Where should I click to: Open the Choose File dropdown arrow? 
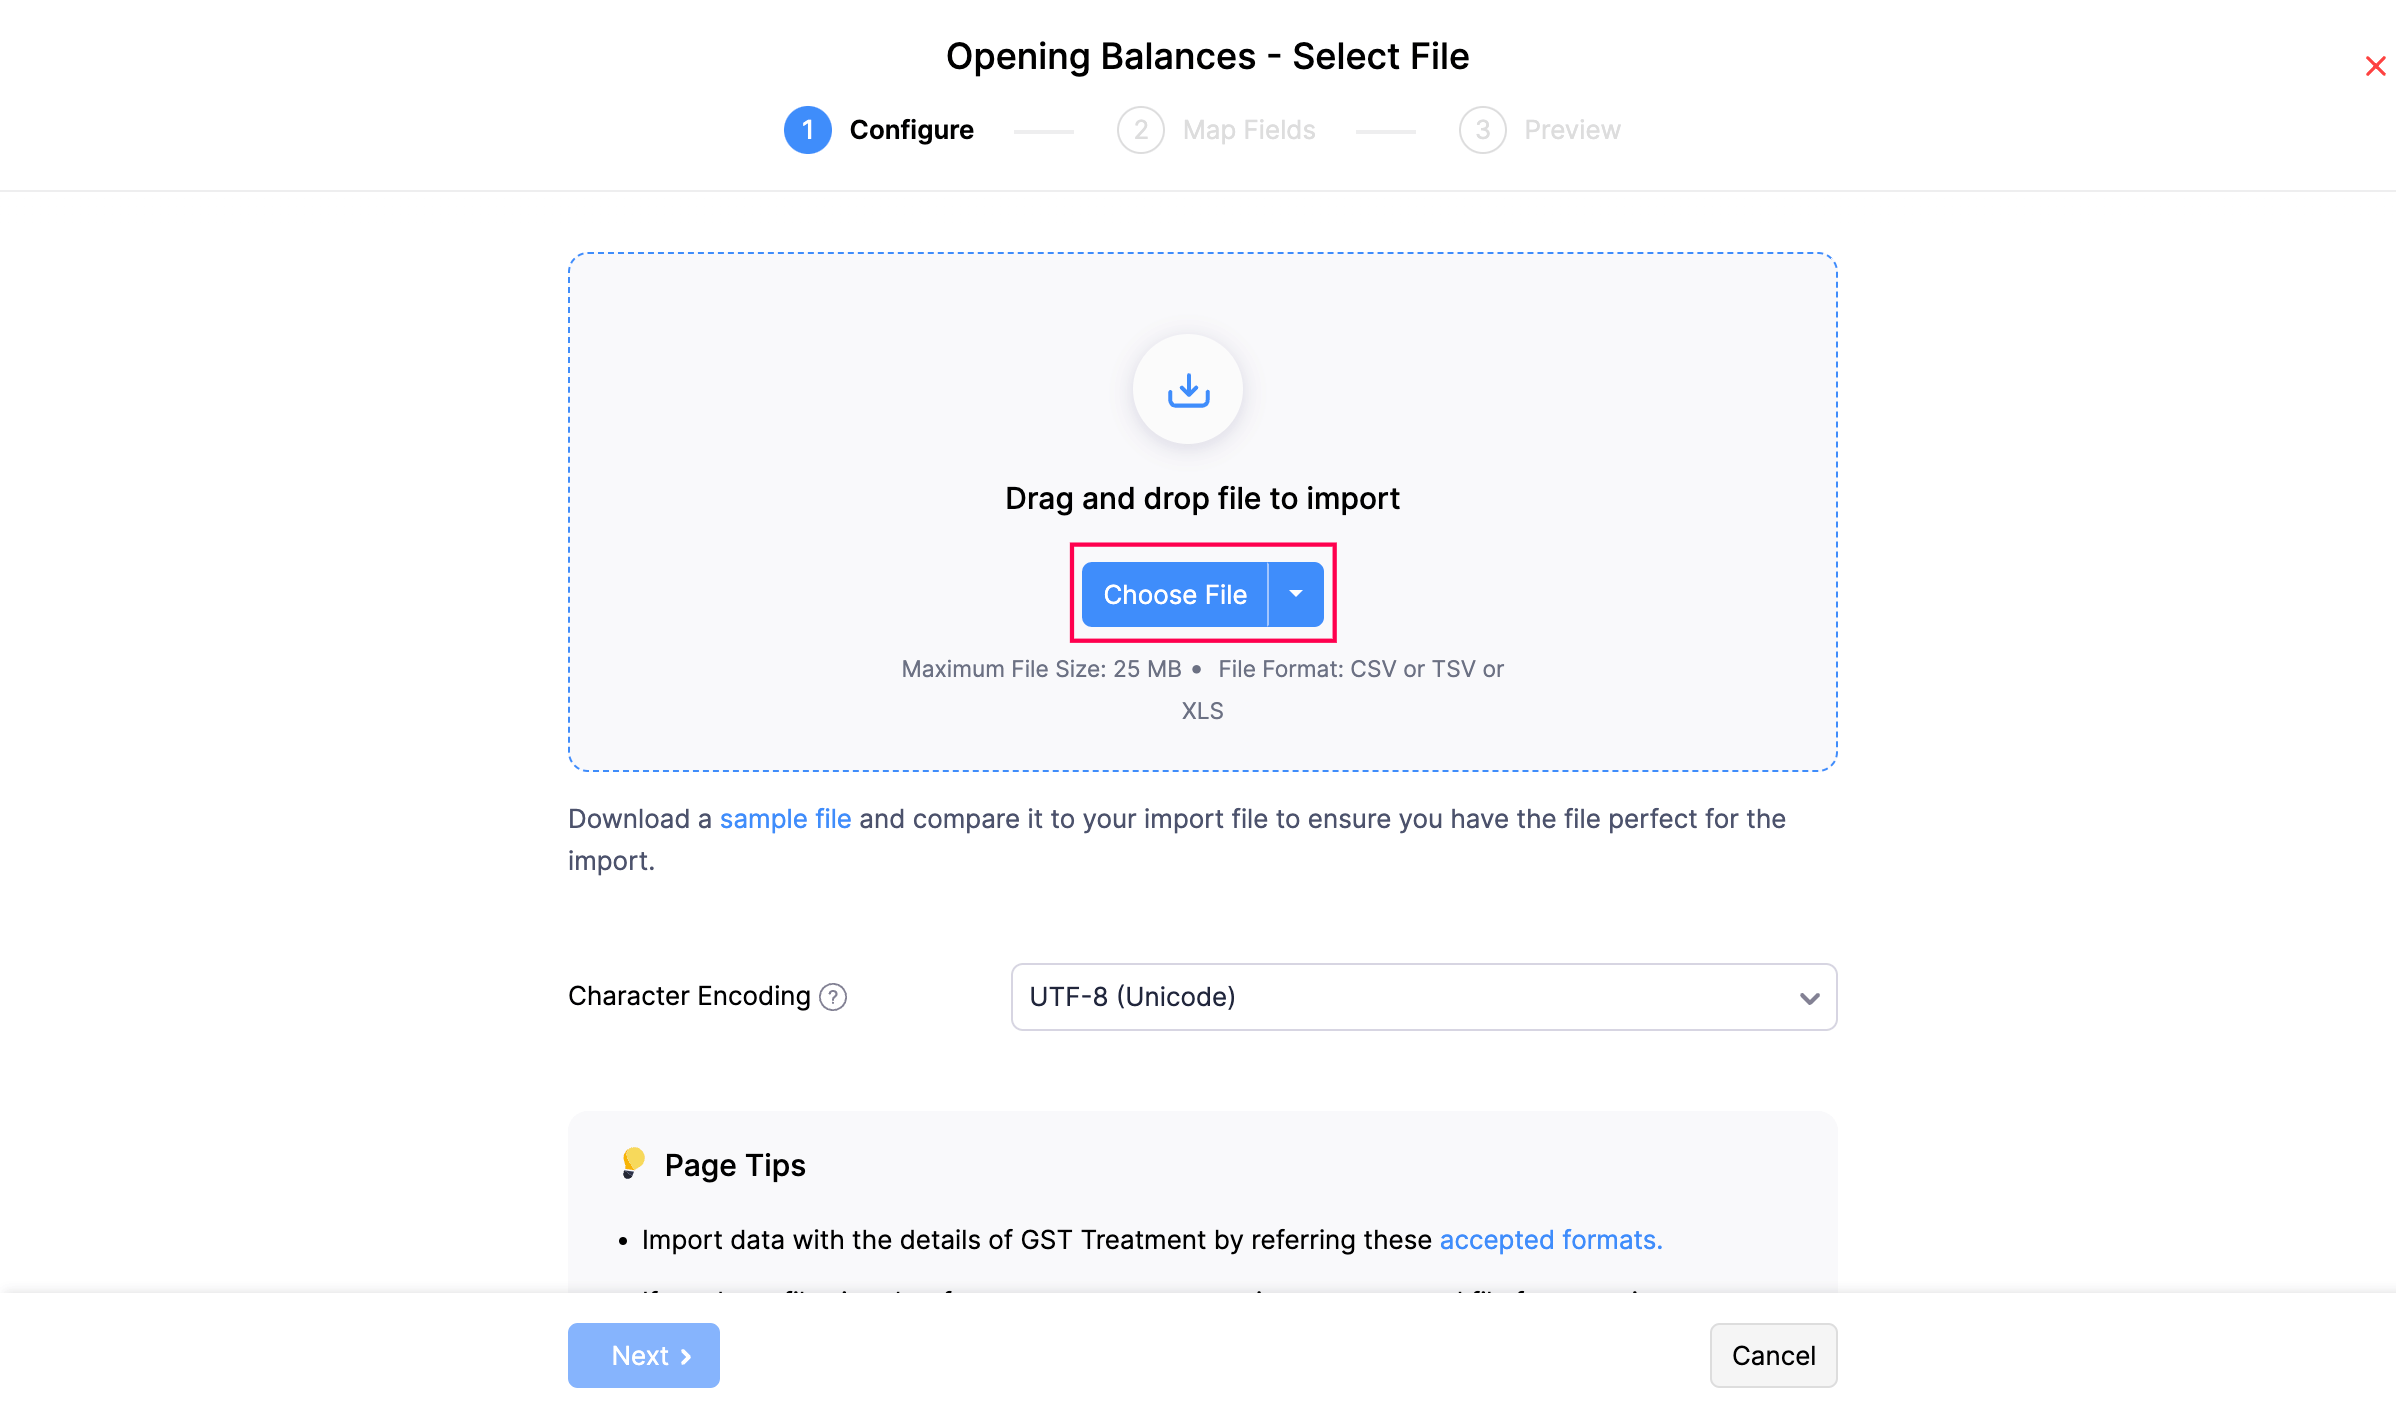click(1296, 594)
